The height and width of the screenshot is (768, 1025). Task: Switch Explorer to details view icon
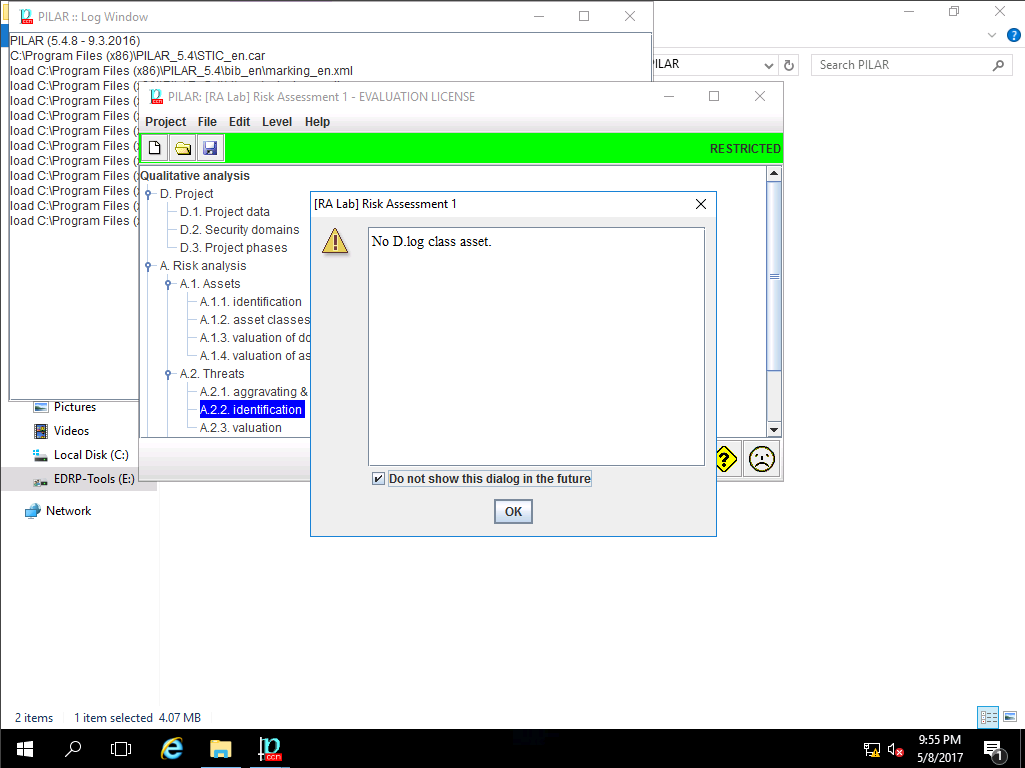(988, 717)
